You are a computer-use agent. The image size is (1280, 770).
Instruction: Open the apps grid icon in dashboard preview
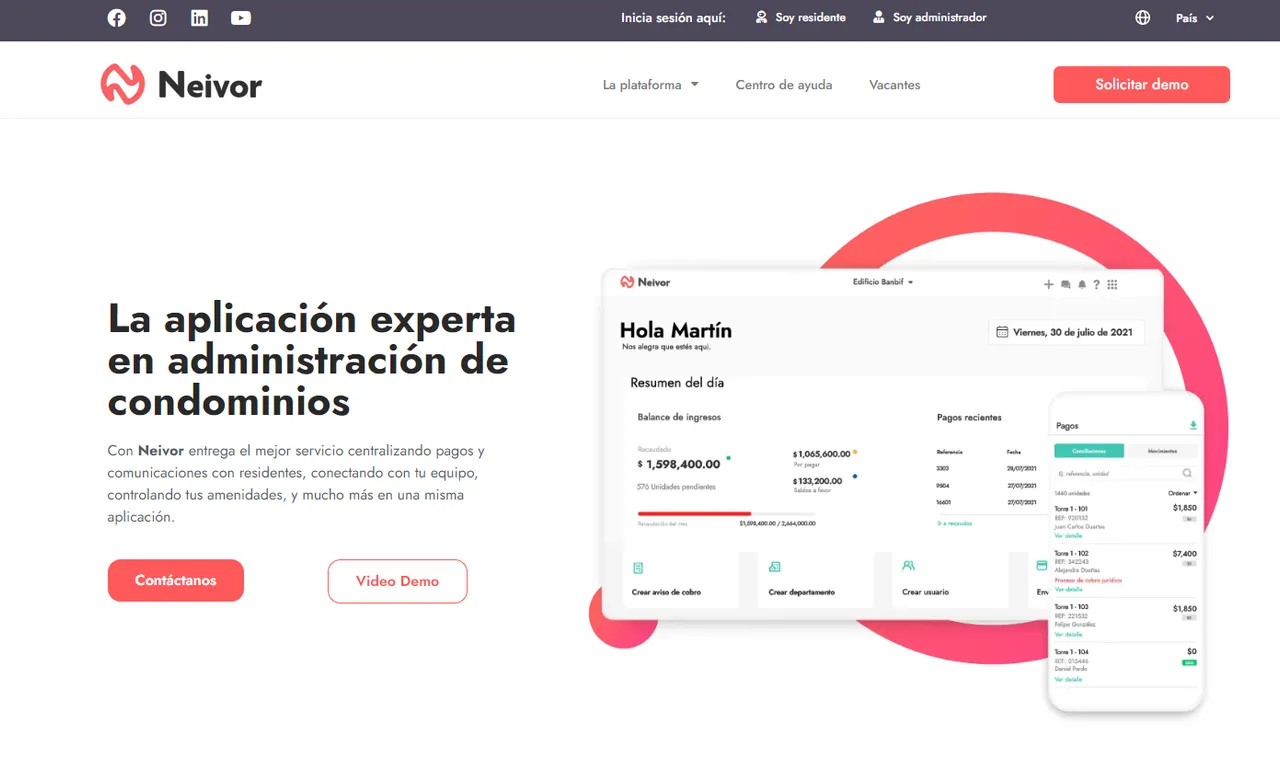coord(1112,285)
